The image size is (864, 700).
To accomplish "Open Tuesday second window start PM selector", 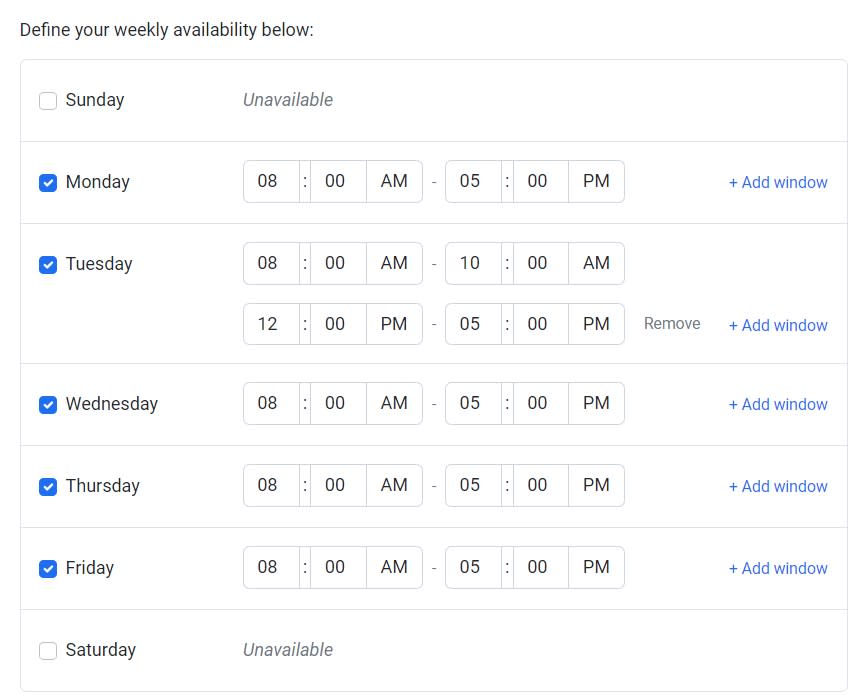I will (x=394, y=324).
